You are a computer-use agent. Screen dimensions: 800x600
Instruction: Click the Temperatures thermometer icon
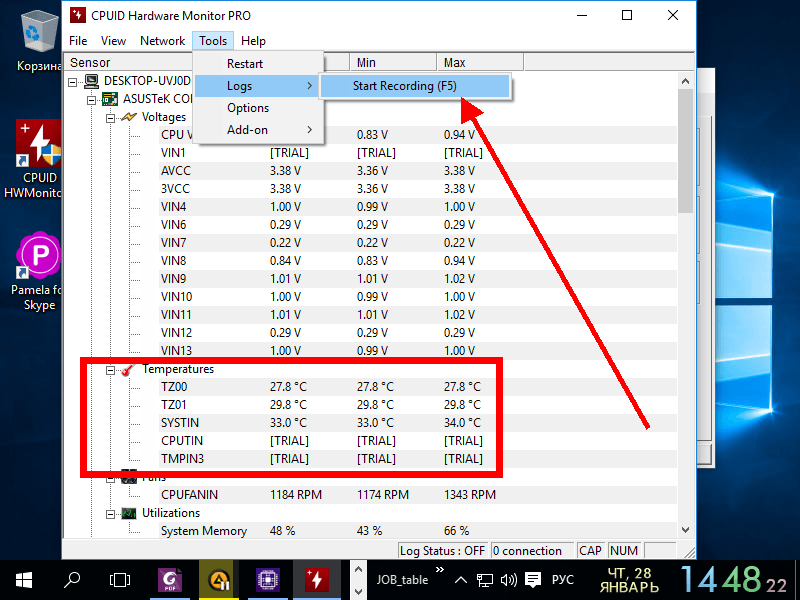[129, 369]
